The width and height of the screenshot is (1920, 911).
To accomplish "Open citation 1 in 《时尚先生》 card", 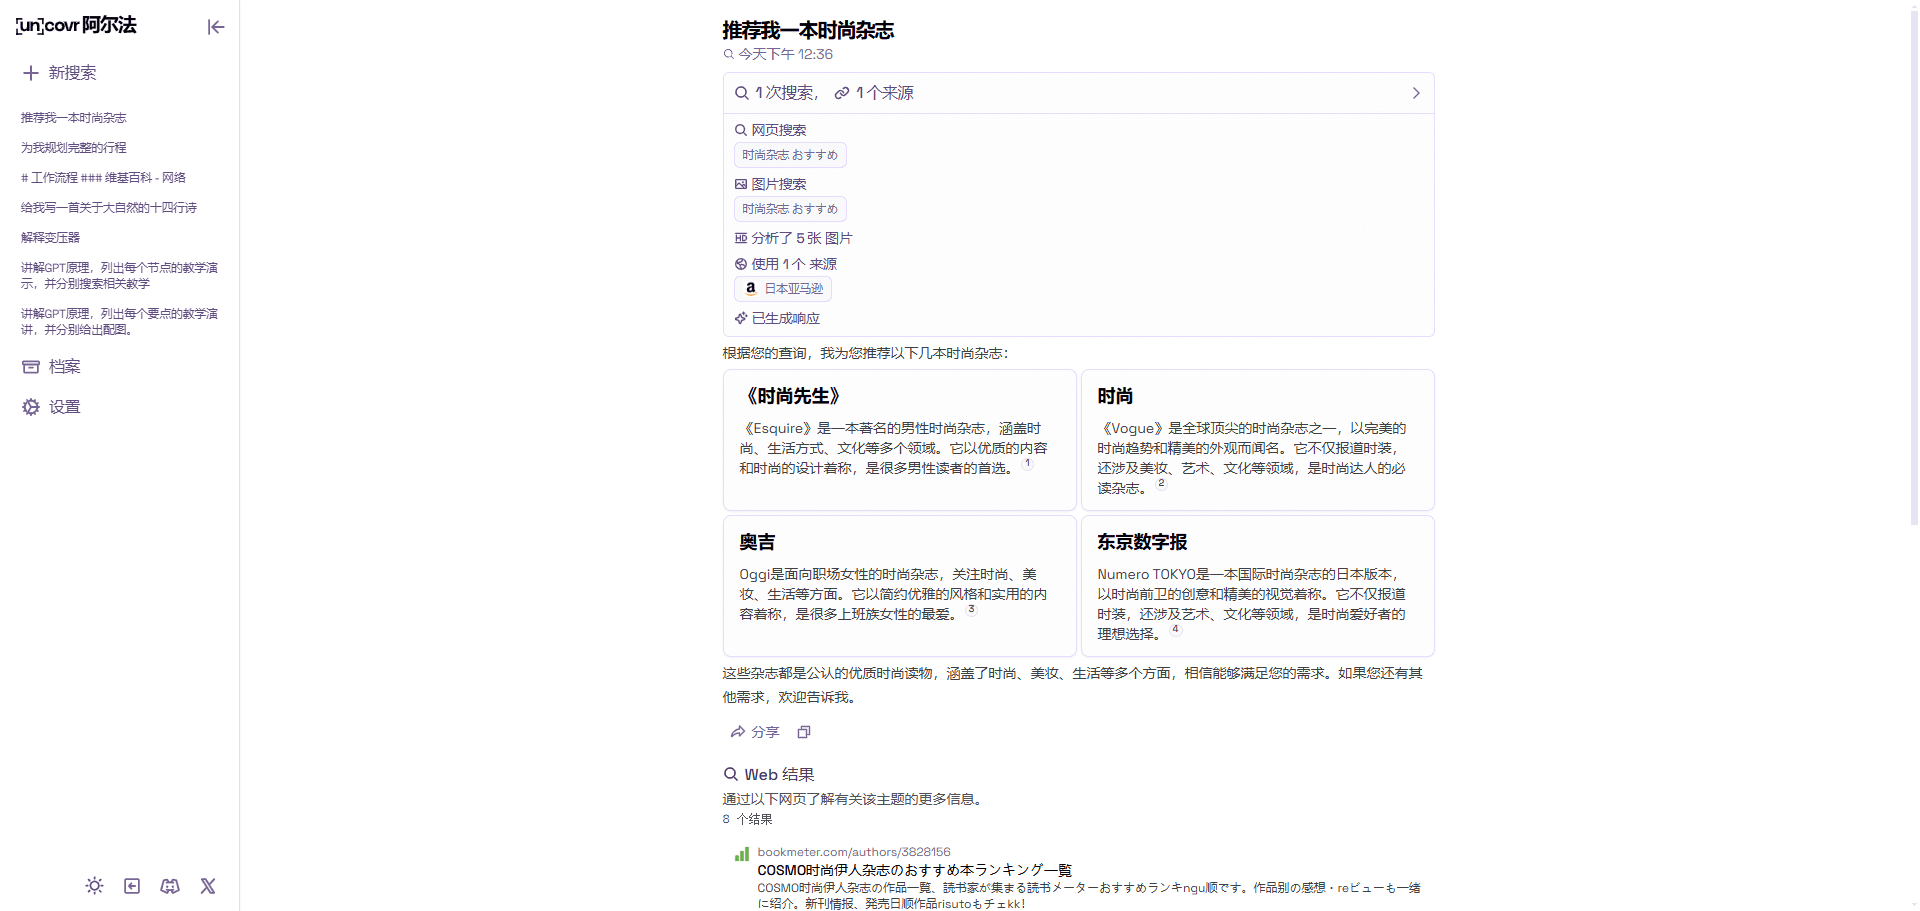I will click(x=1027, y=463).
